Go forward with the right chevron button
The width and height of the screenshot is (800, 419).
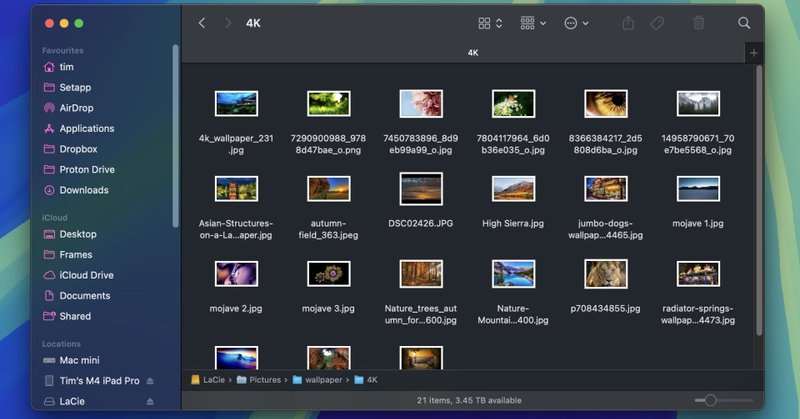228,23
